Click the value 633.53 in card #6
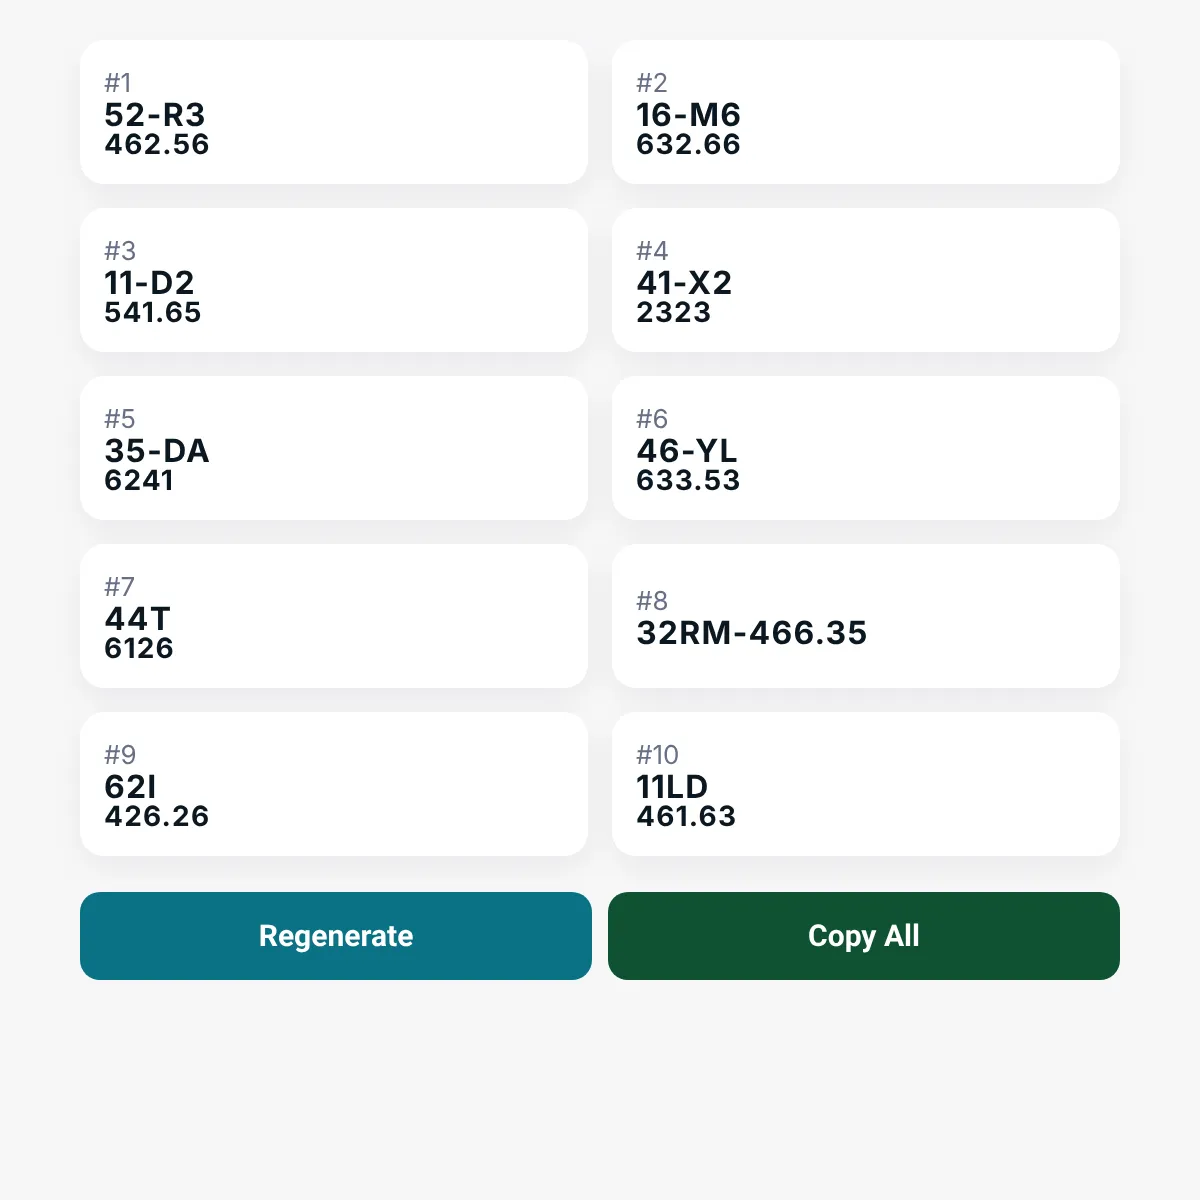The height and width of the screenshot is (1200, 1200). (x=689, y=481)
